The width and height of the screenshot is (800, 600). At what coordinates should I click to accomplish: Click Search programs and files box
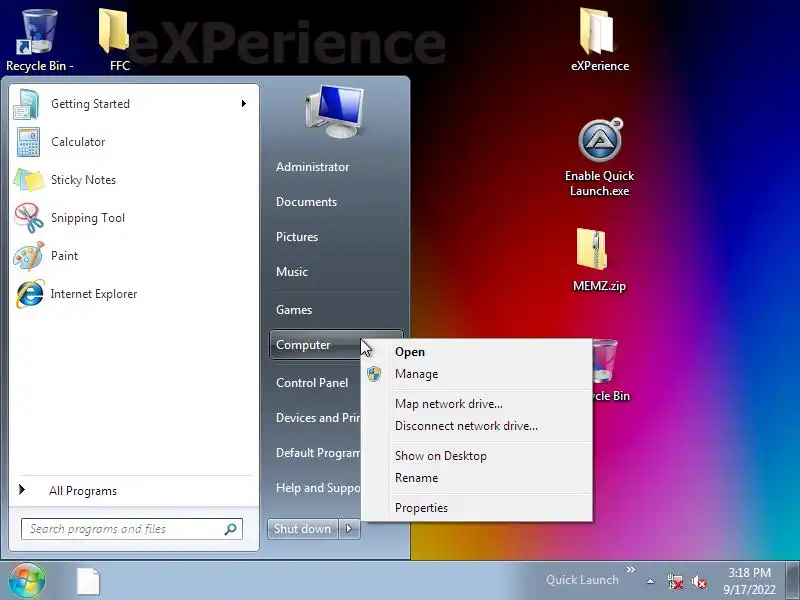coord(132,529)
